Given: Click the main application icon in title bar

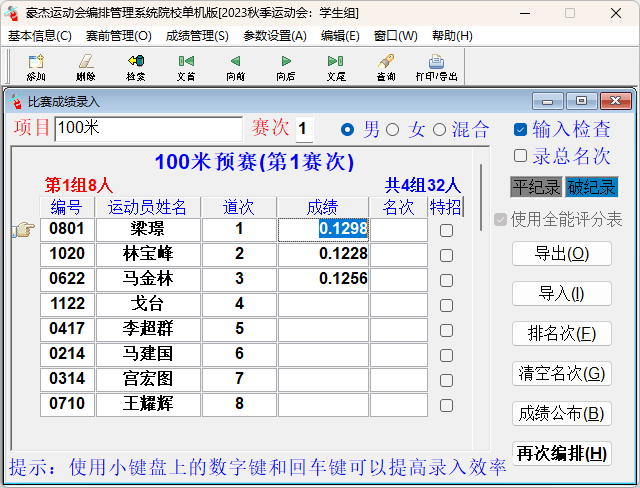Looking at the screenshot, I should (x=12, y=13).
